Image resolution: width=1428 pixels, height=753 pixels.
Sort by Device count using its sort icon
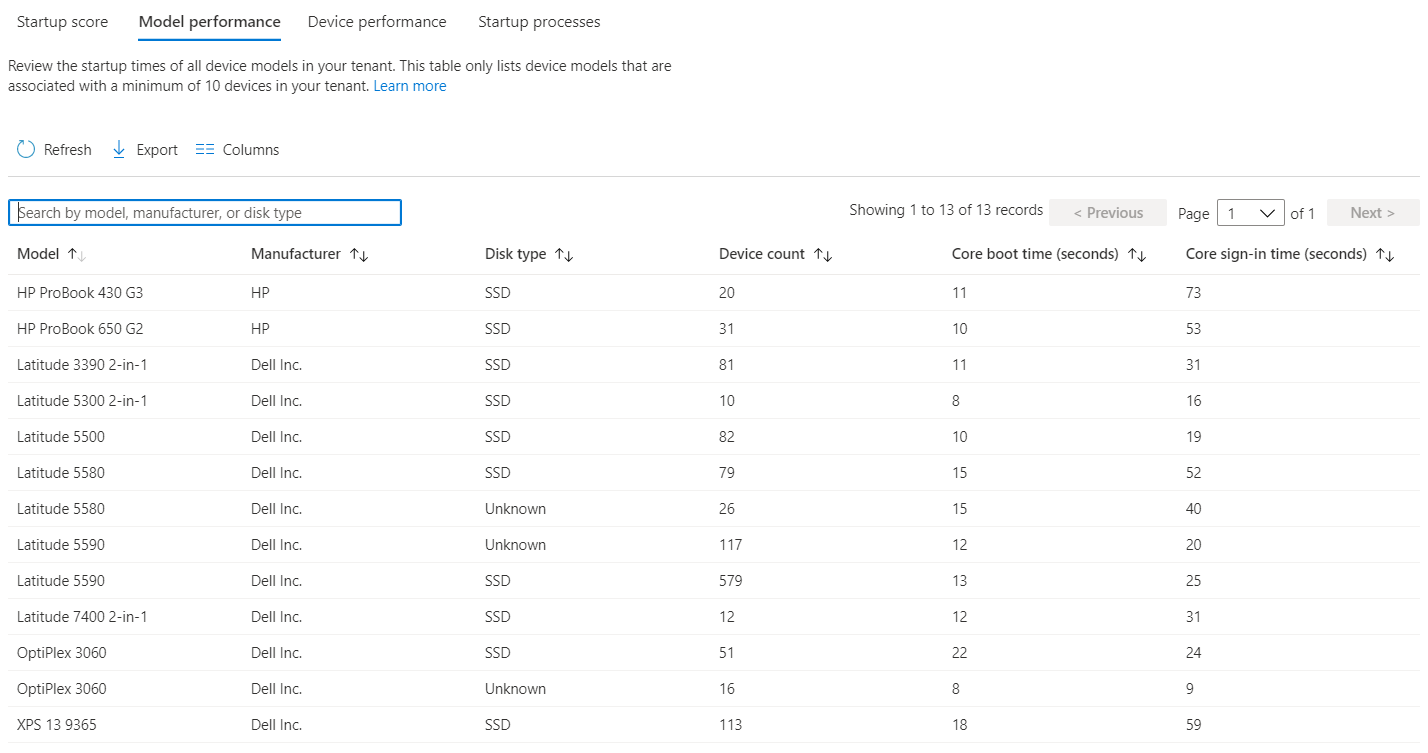tap(824, 254)
